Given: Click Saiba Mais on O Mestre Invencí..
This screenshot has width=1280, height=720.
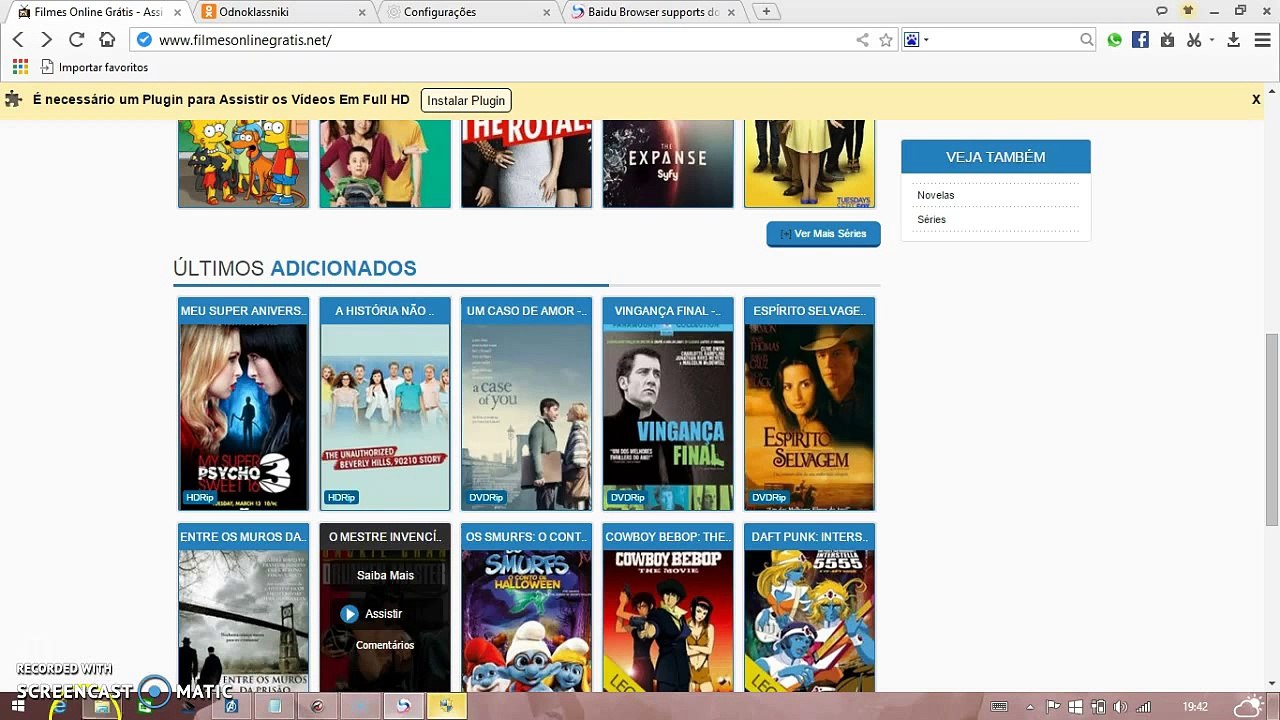Looking at the screenshot, I should click(x=385, y=575).
